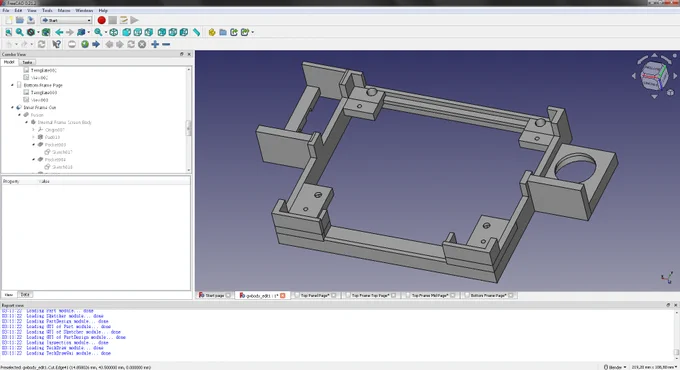Screen dimensions: 680x370
Task: Click the navigation cube in 3D view
Action: click(654, 76)
